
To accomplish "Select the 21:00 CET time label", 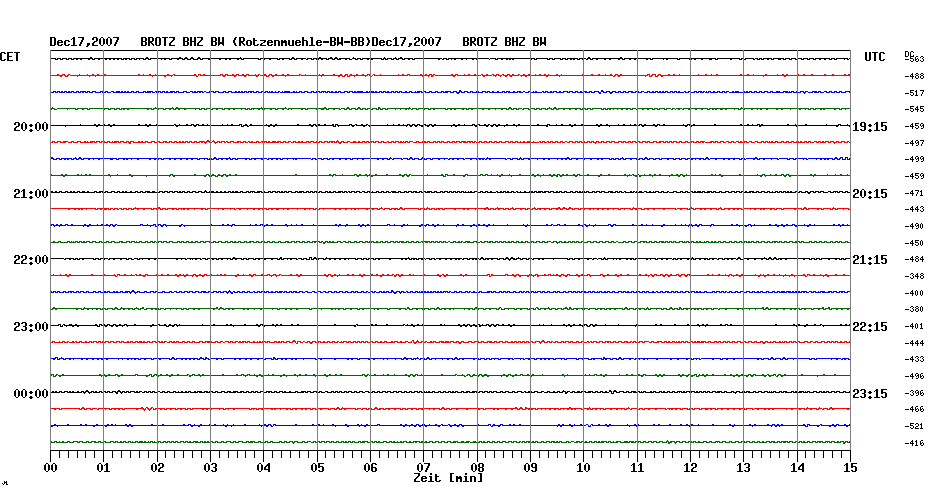I will click(x=31, y=193).
